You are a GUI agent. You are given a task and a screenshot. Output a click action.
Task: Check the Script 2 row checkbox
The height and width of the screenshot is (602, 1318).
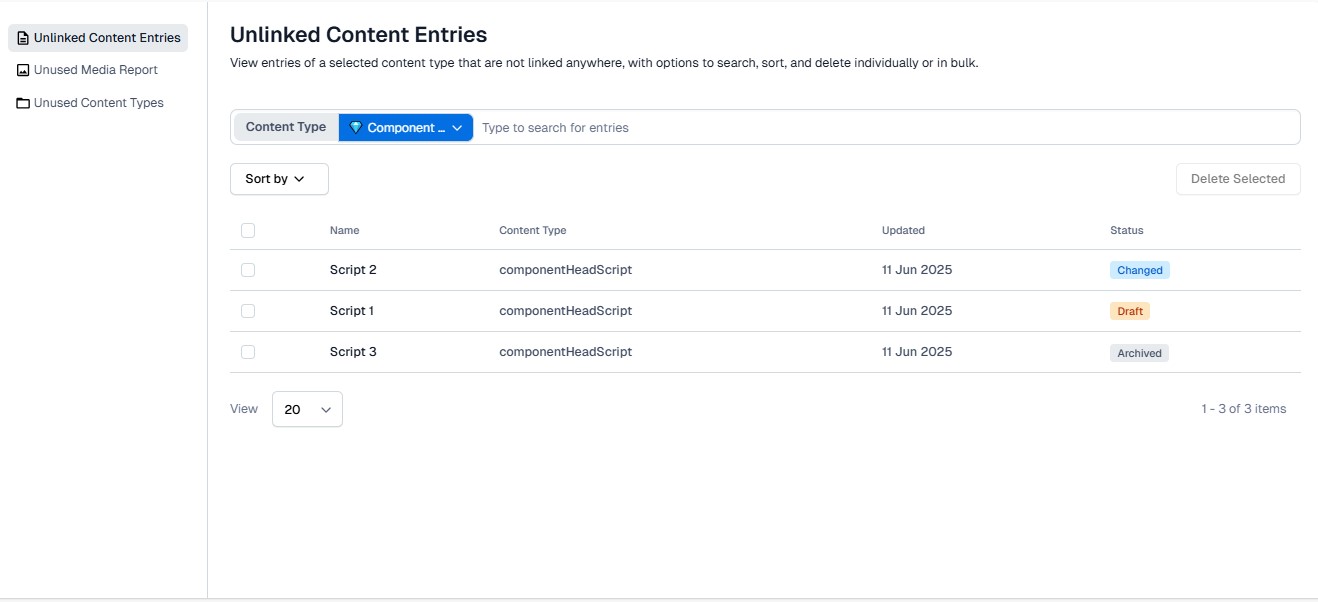(248, 269)
